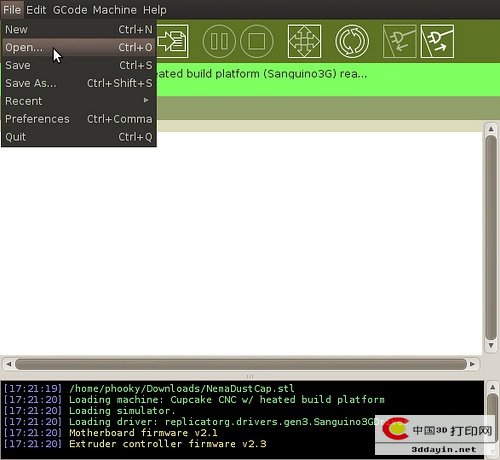The width and height of the screenshot is (500, 460).
Task: Open the Help menu
Action: (155, 10)
